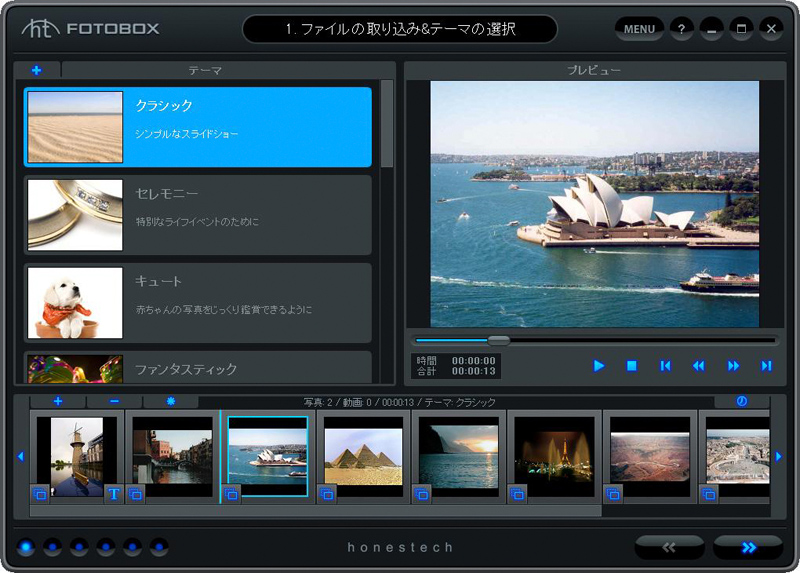Go to the sixth step indicator dot

[159, 547]
